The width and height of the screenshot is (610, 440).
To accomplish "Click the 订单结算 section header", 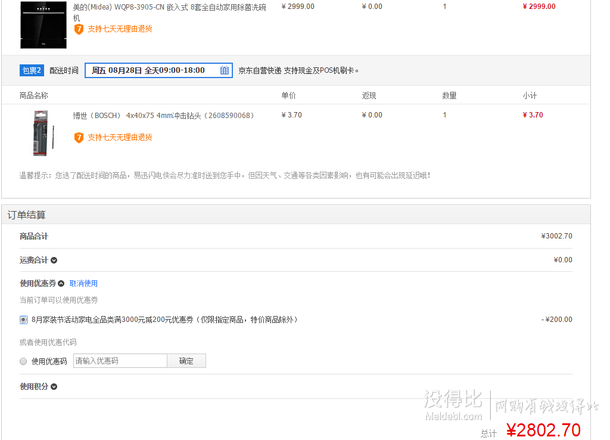I will pyautogui.click(x=26, y=215).
